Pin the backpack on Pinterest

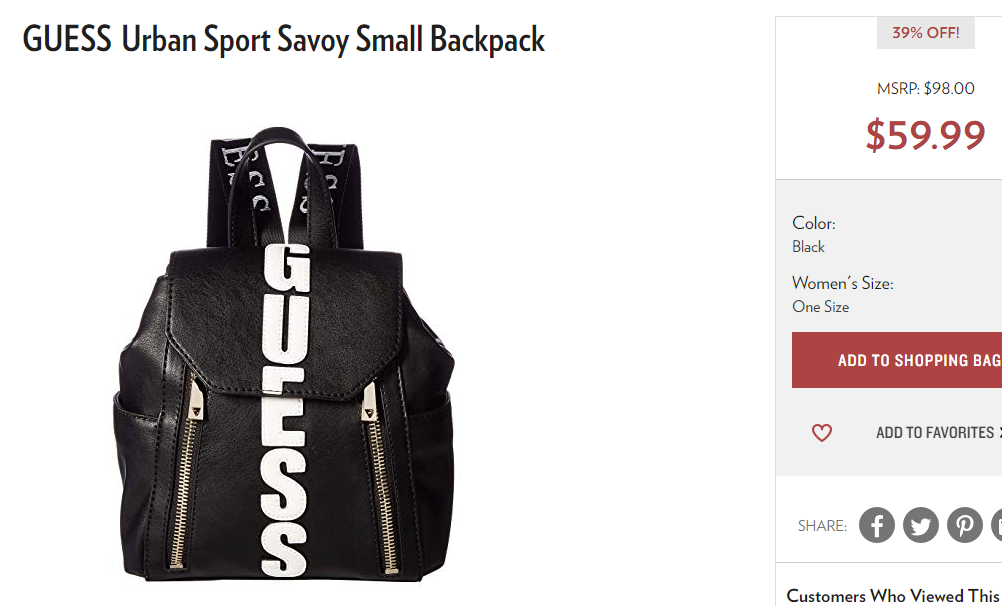coord(964,525)
